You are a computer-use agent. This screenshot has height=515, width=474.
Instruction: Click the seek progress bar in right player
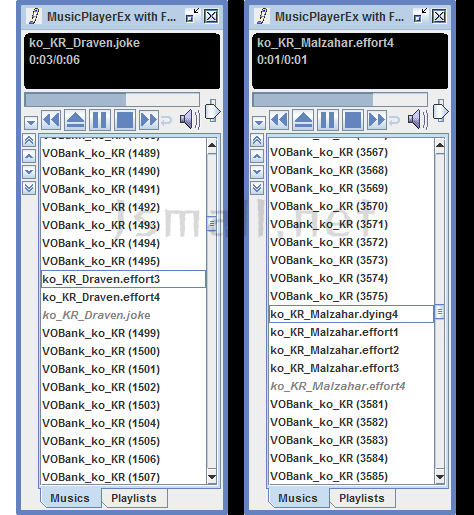(340, 100)
